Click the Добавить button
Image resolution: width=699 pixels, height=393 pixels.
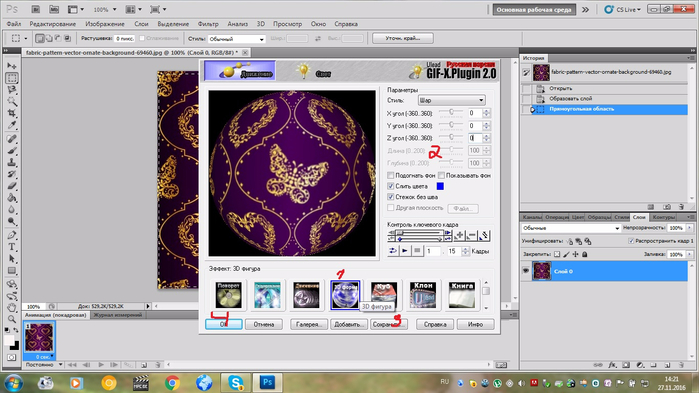(x=349, y=324)
